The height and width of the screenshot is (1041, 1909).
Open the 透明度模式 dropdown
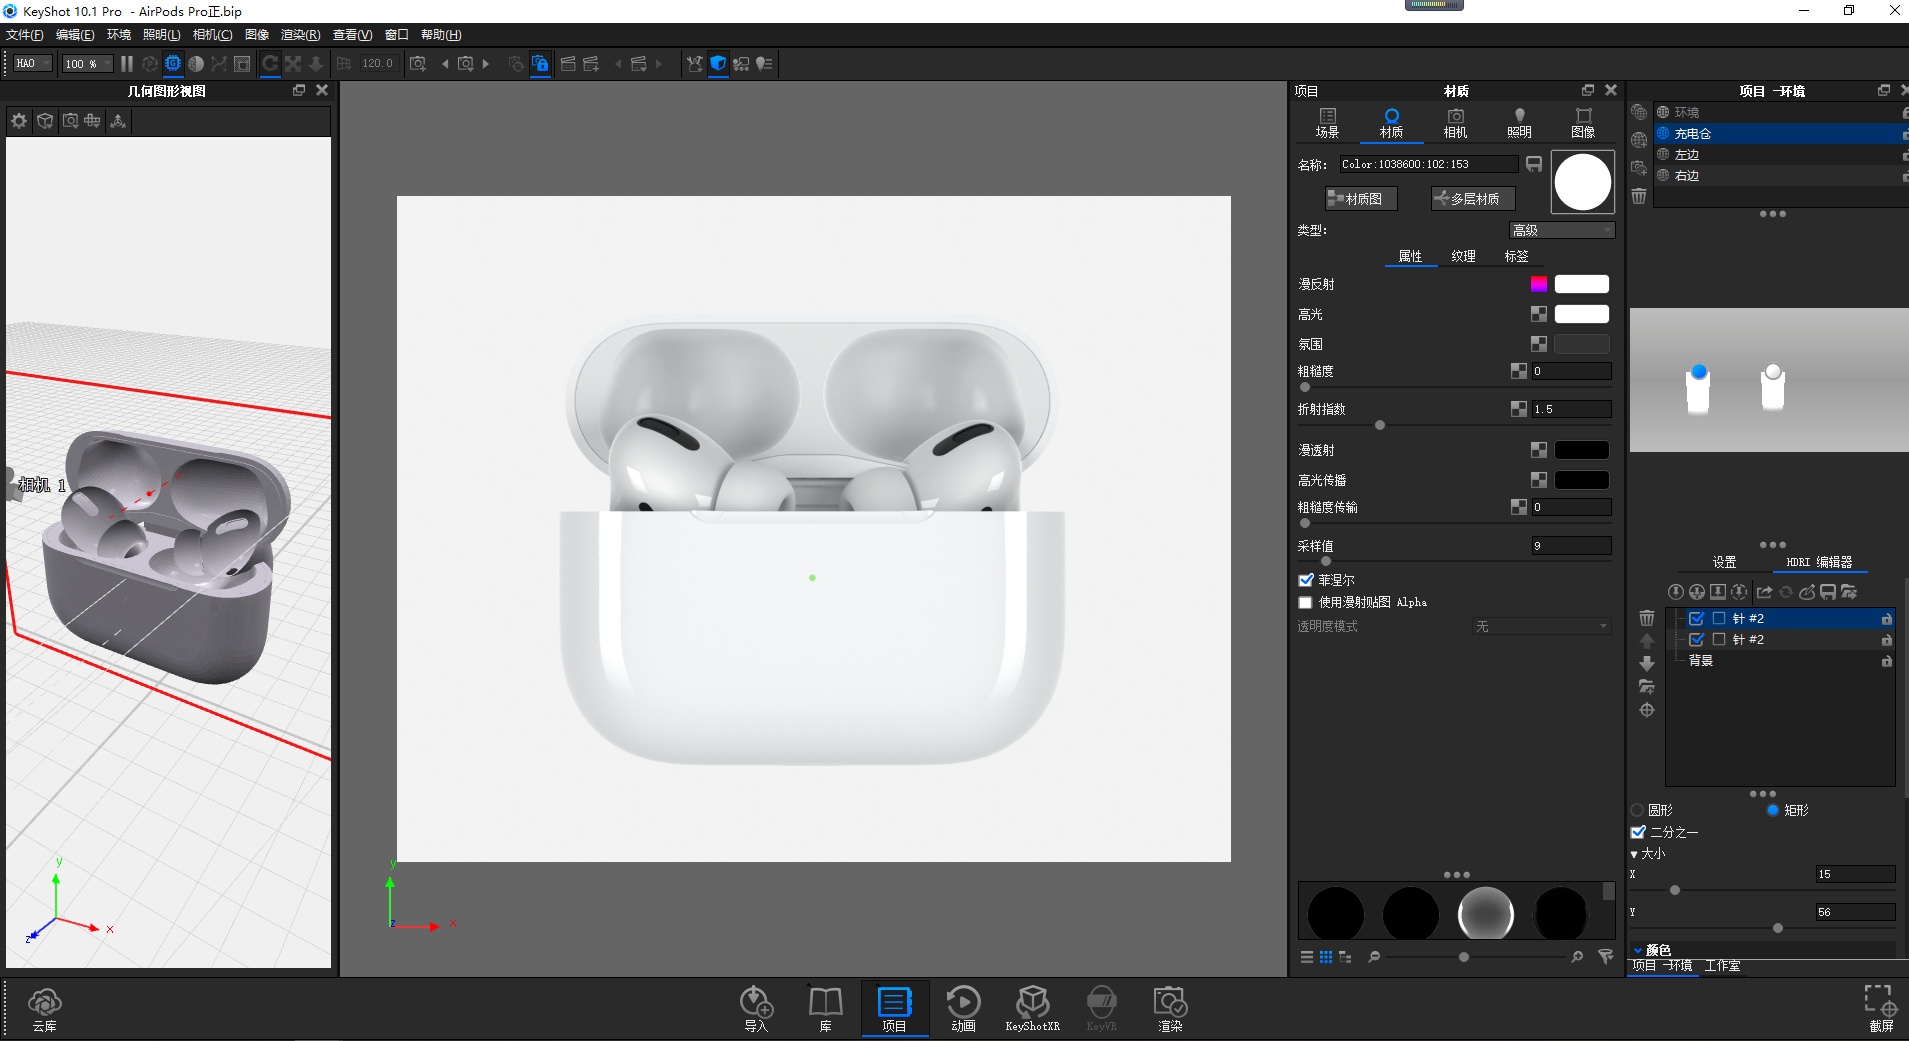point(1543,627)
